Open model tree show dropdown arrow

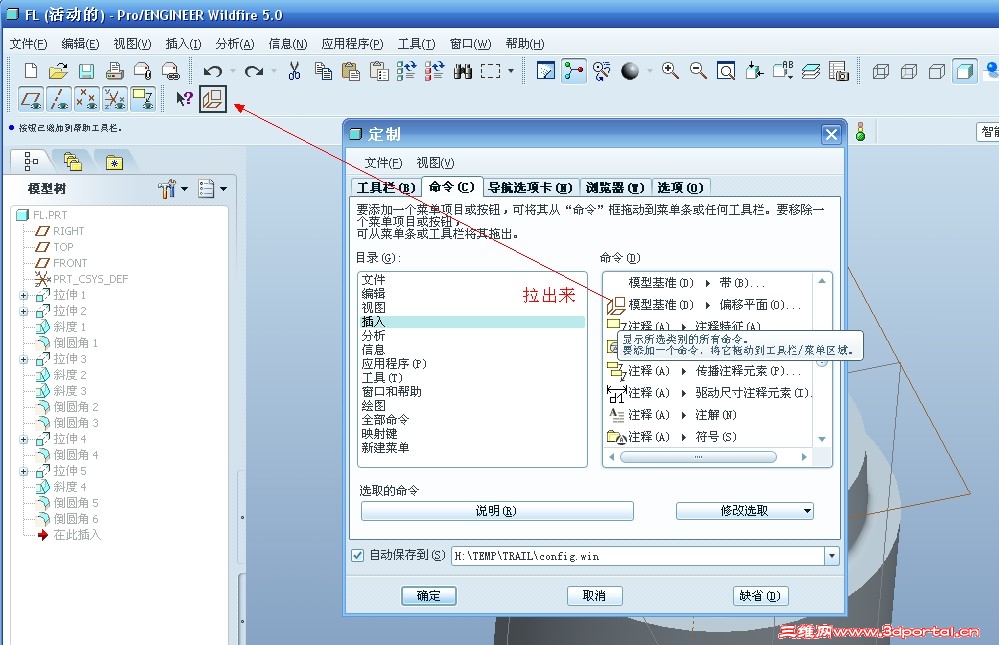(223, 189)
